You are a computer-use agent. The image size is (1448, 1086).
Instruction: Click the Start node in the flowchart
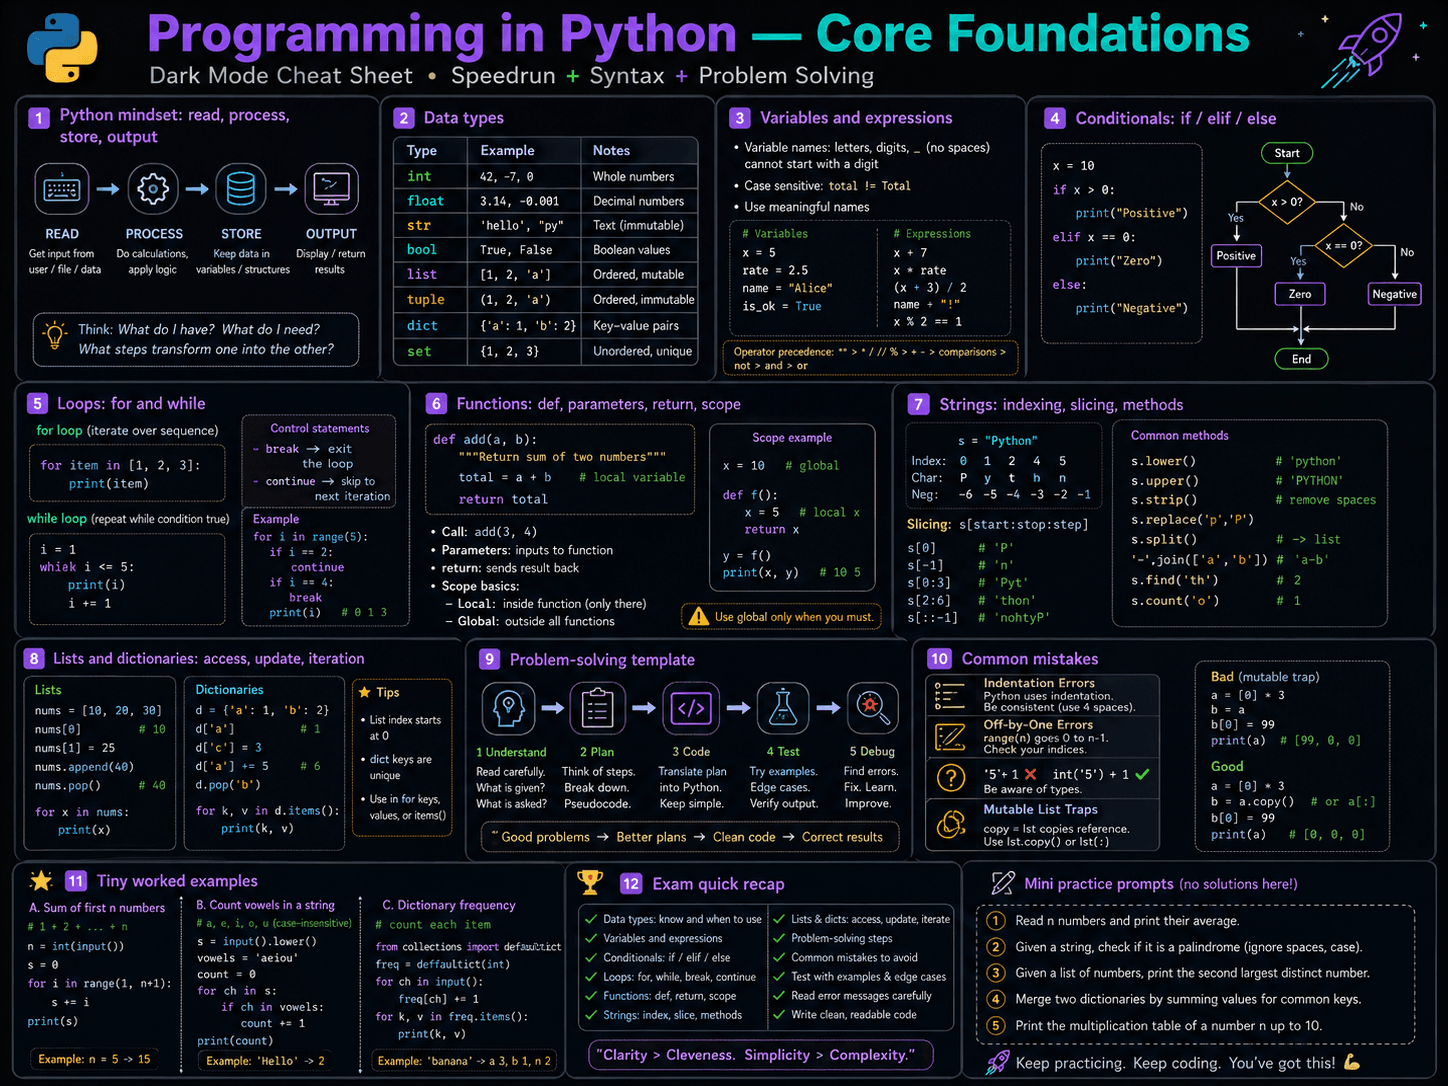click(1287, 153)
